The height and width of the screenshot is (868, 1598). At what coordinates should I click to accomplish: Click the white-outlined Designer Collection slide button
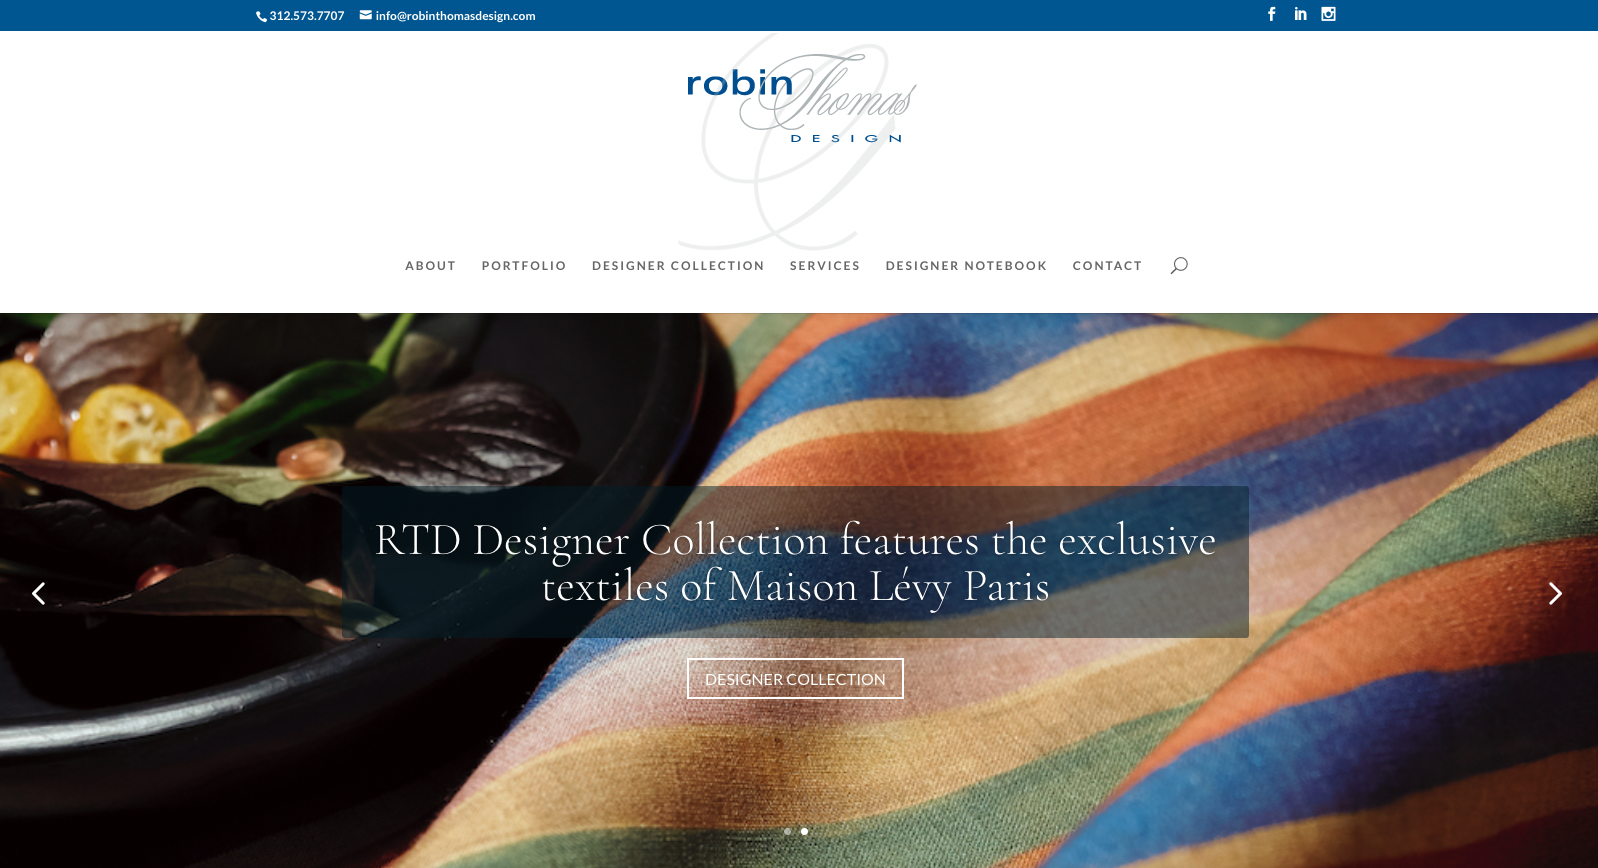point(795,679)
